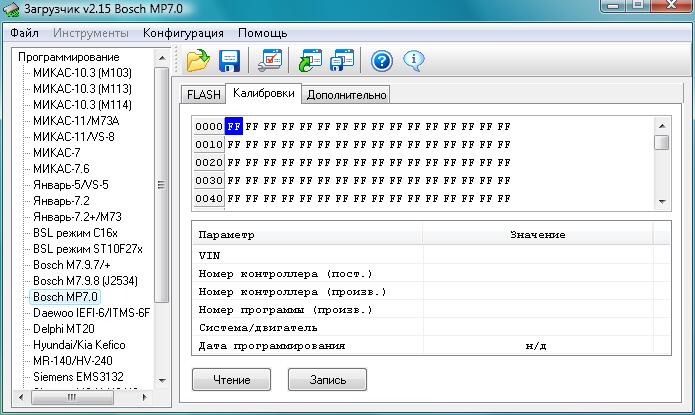Open the Инструменты menu
695x415 pixels.
click(91, 33)
